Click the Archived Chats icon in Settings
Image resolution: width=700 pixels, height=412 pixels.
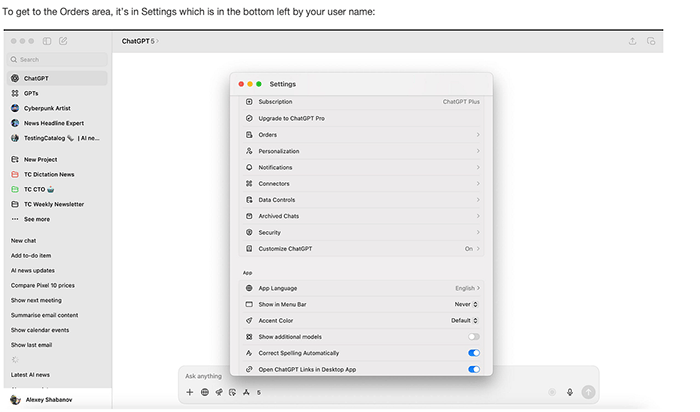pos(249,216)
